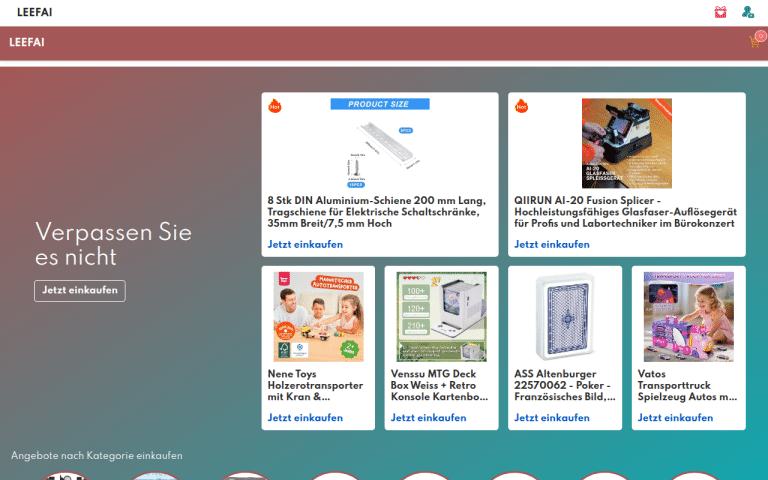The width and height of the screenshot is (768, 480).
Task: Open the shopping cart icon
Action: click(755, 42)
